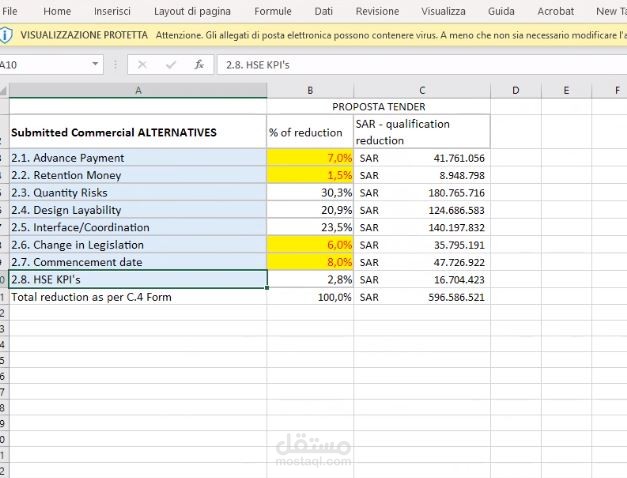Open the Acrobat ribbon tab

tap(555, 11)
